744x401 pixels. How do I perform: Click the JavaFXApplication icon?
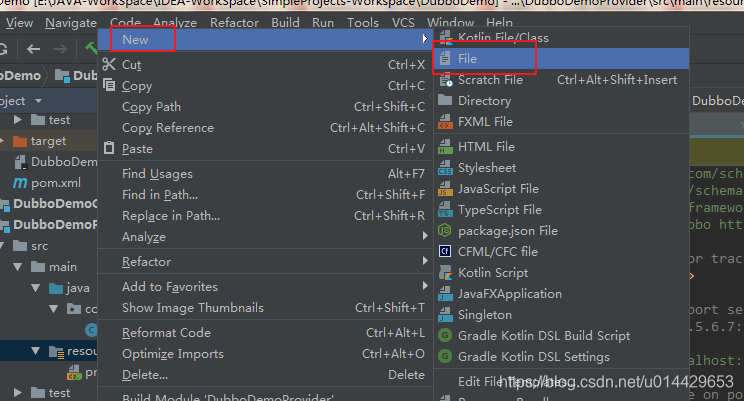(445, 294)
